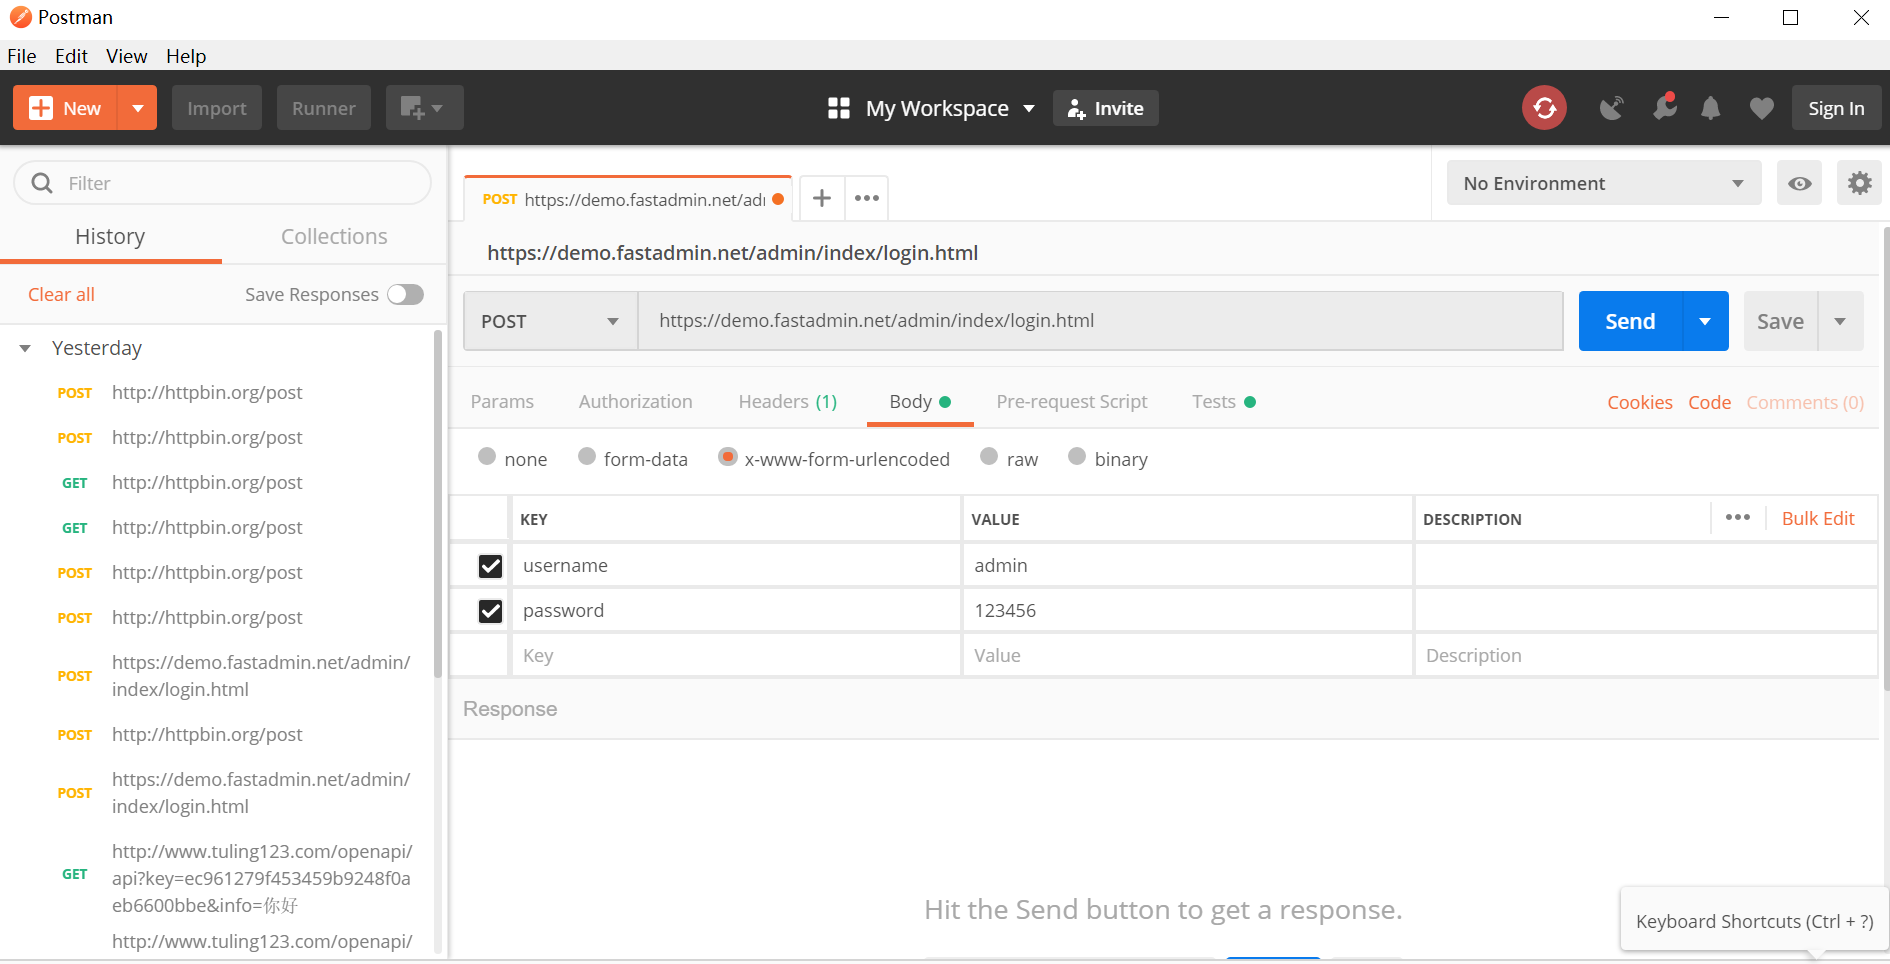
Task: Click the Sign In button
Action: [1836, 108]
